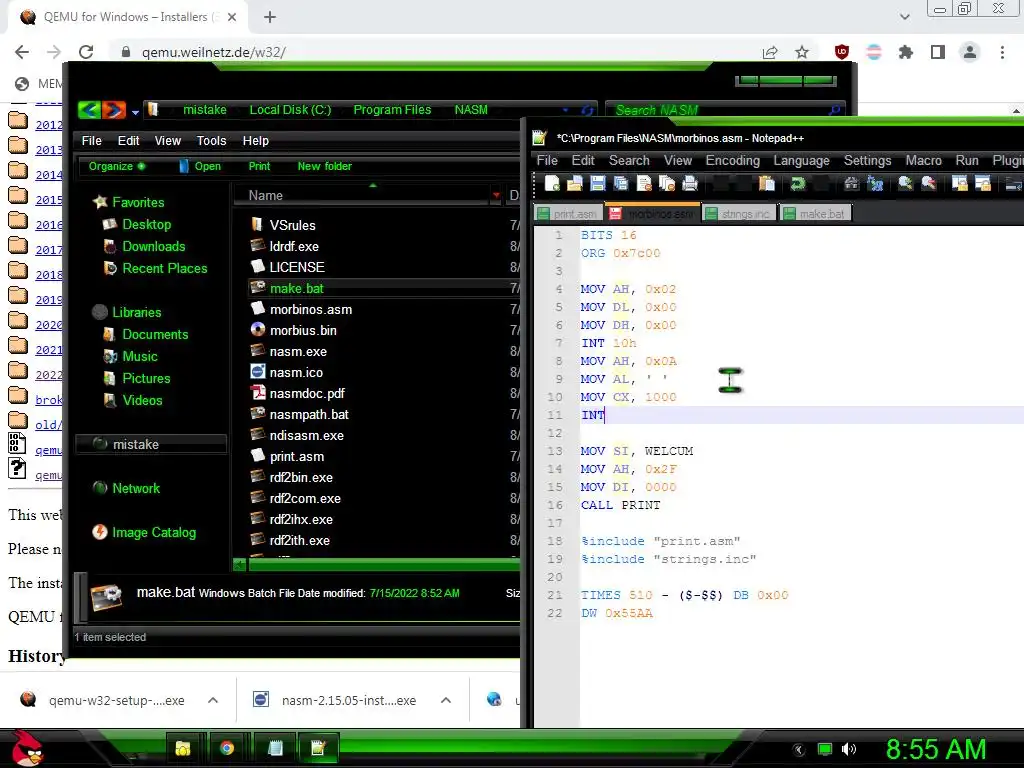Click the Find binoculars icon in Notepad++ toolbar
The width and height of the screenshot is (1024, 768).
point(852,184)
